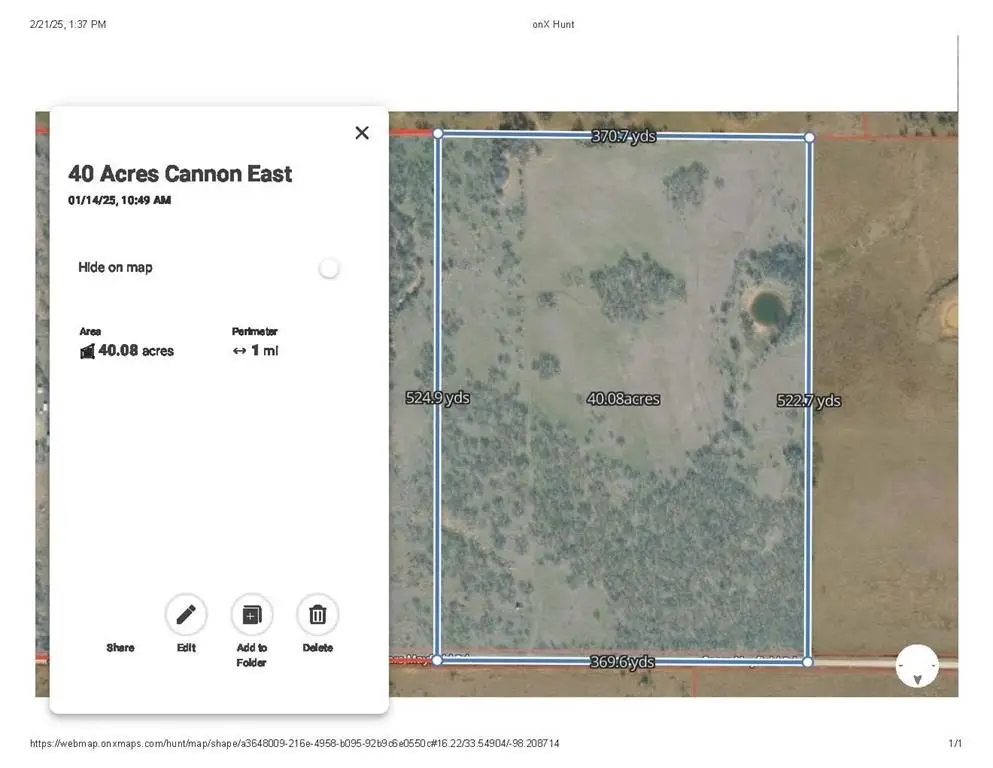993x768 pixels.
Task: Click the webmap.onxmaps.com URL in the footer
Action: [294, 744]
